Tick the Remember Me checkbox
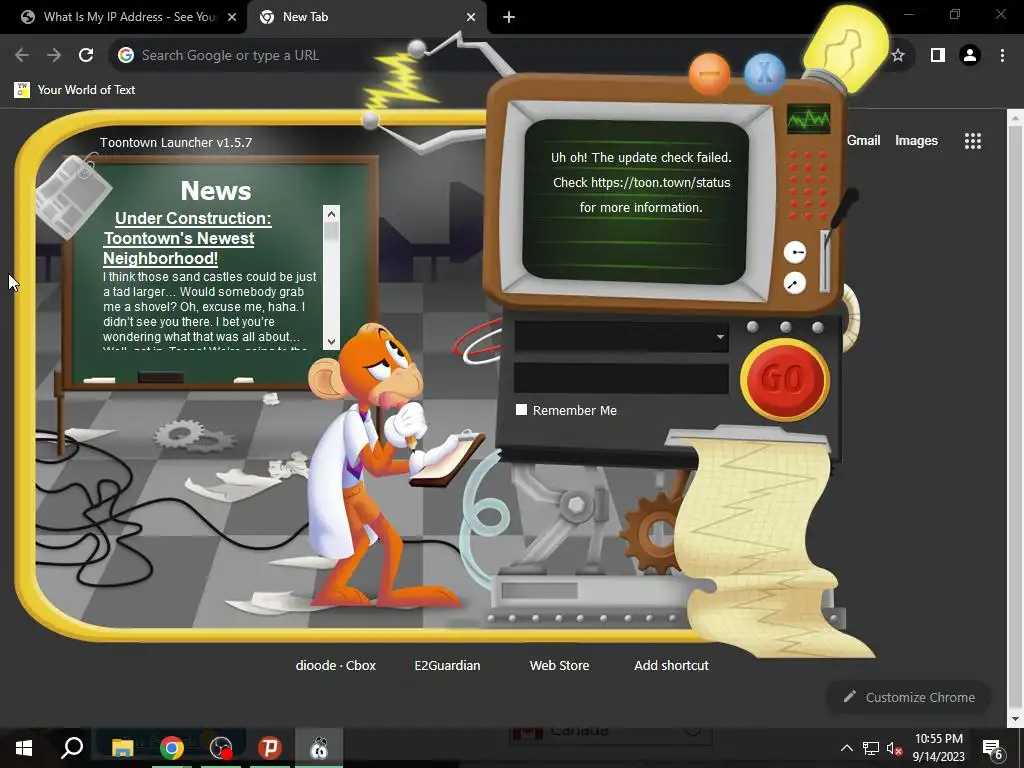This screenshot has height=768, width=1024. (x=521, y=409)
